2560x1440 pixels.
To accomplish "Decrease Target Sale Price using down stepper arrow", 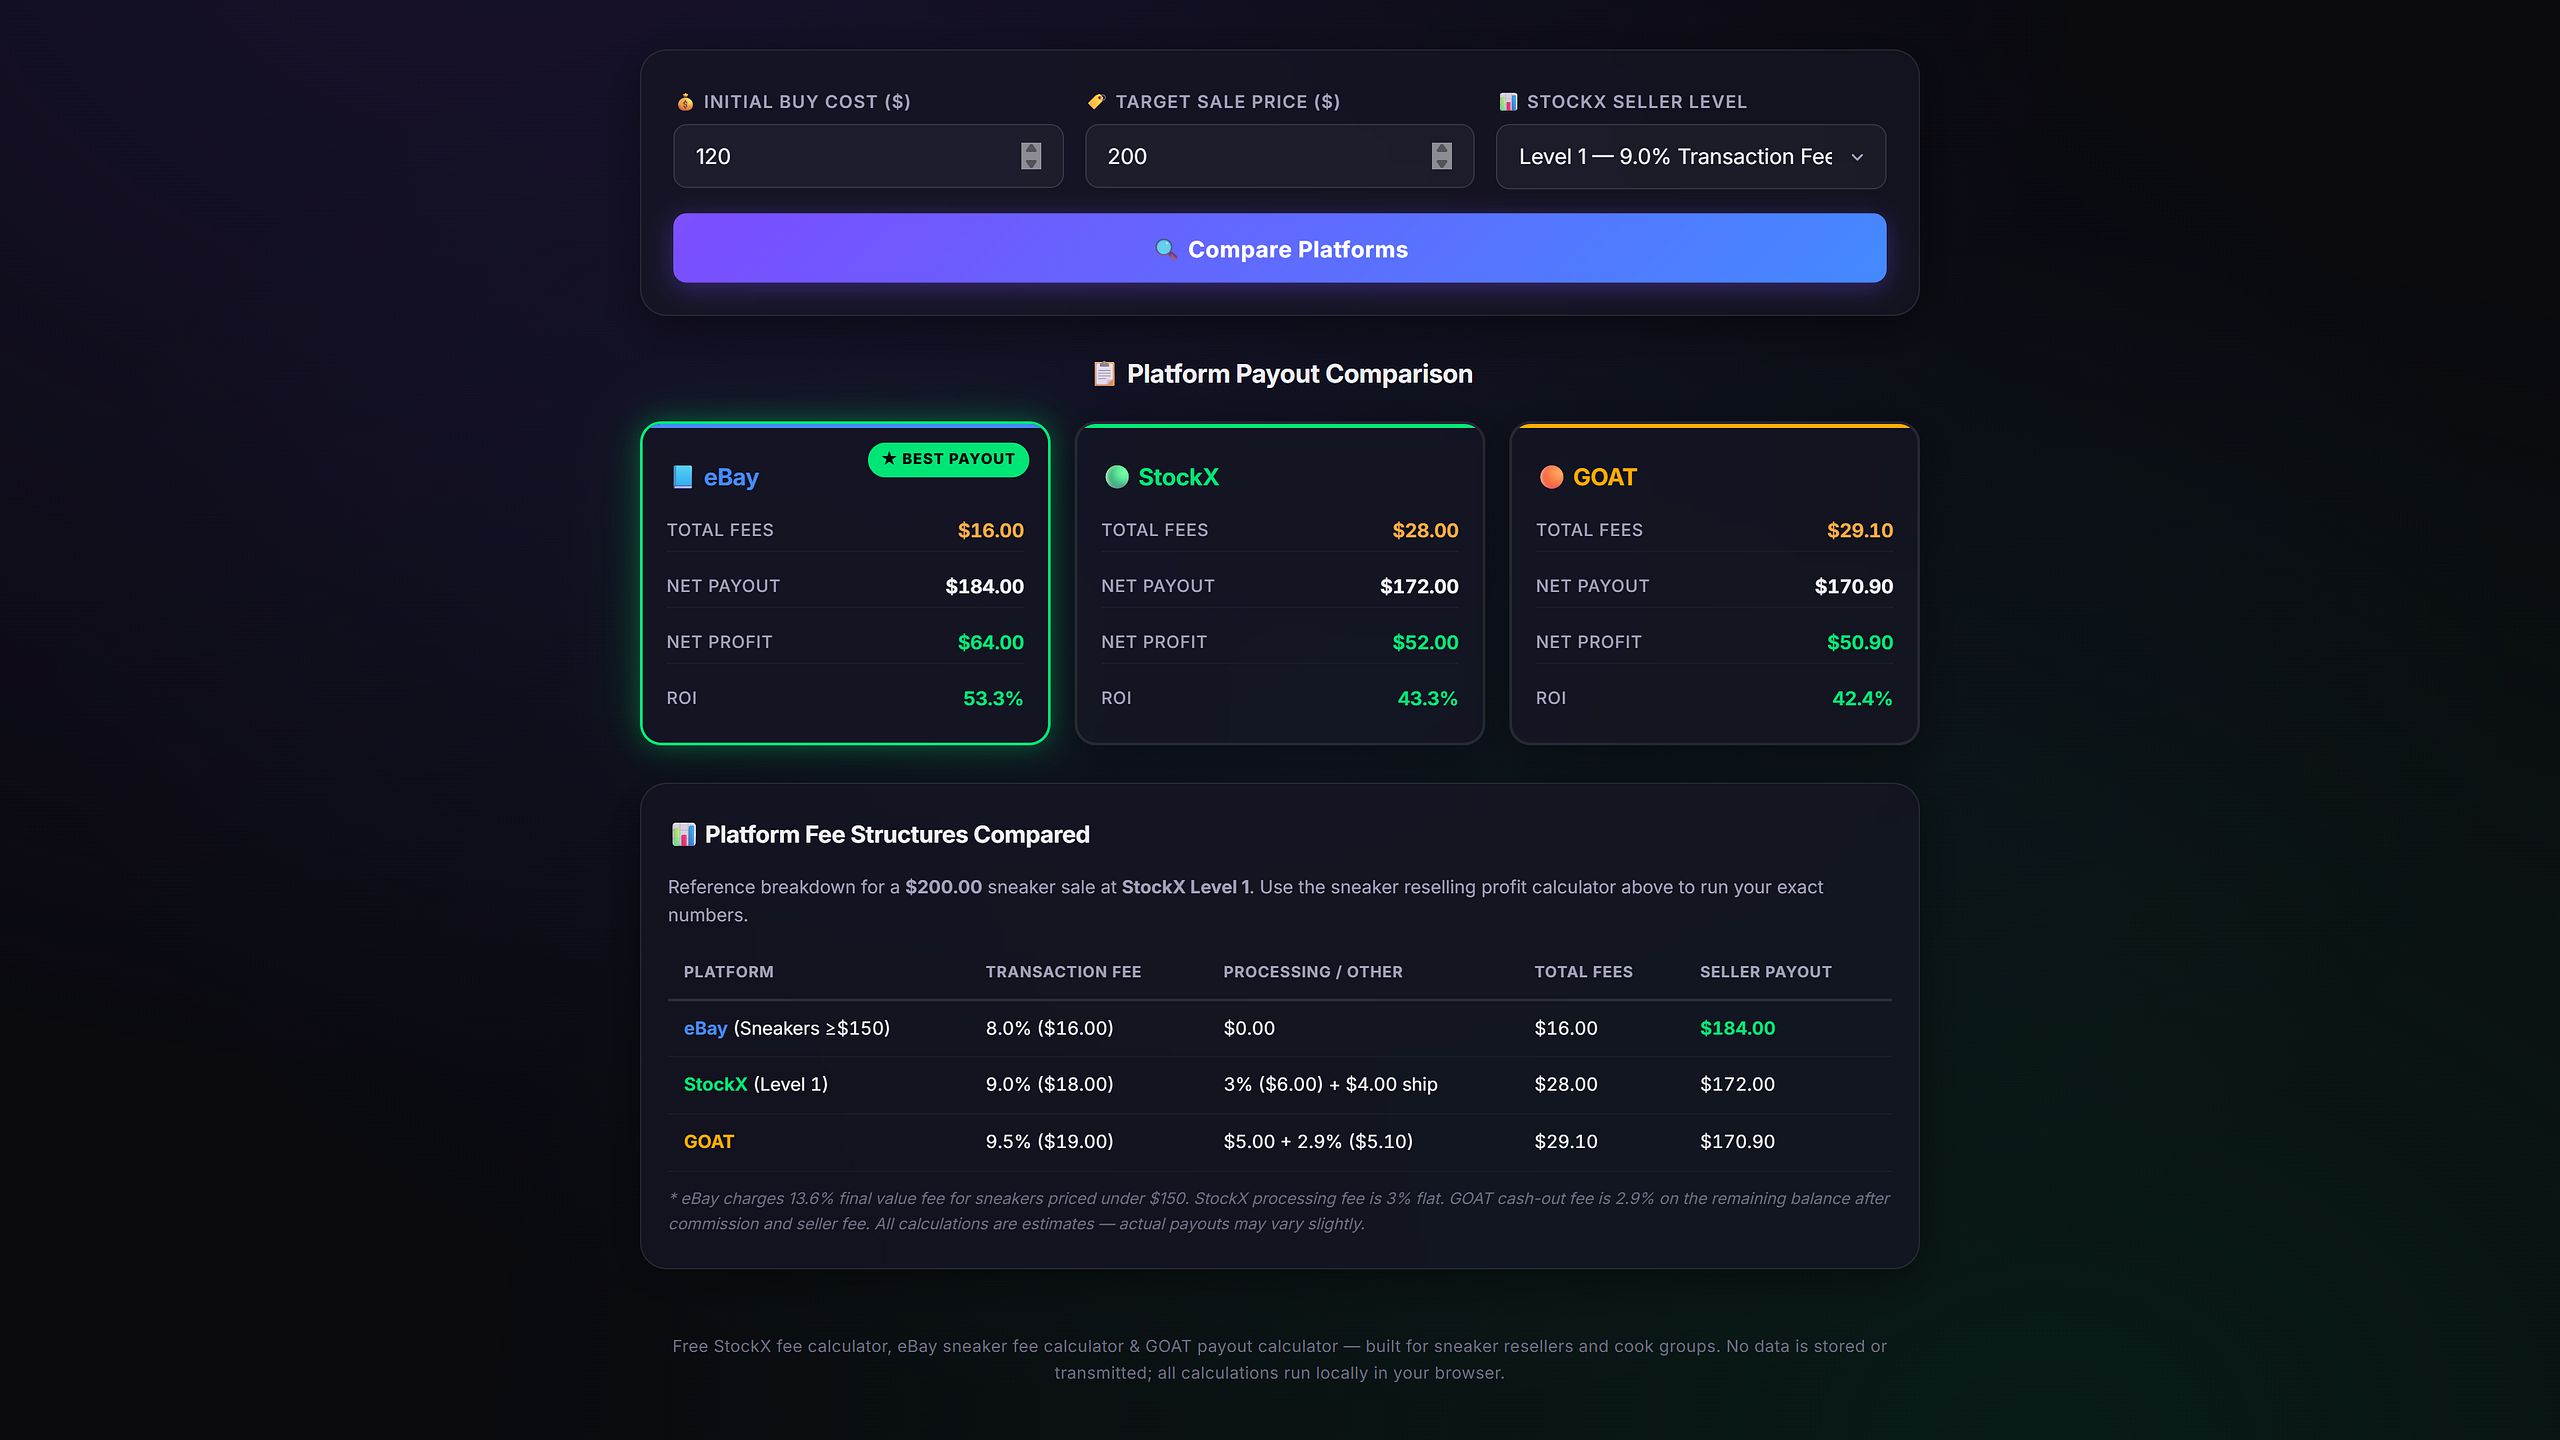I will (1441, 163).
